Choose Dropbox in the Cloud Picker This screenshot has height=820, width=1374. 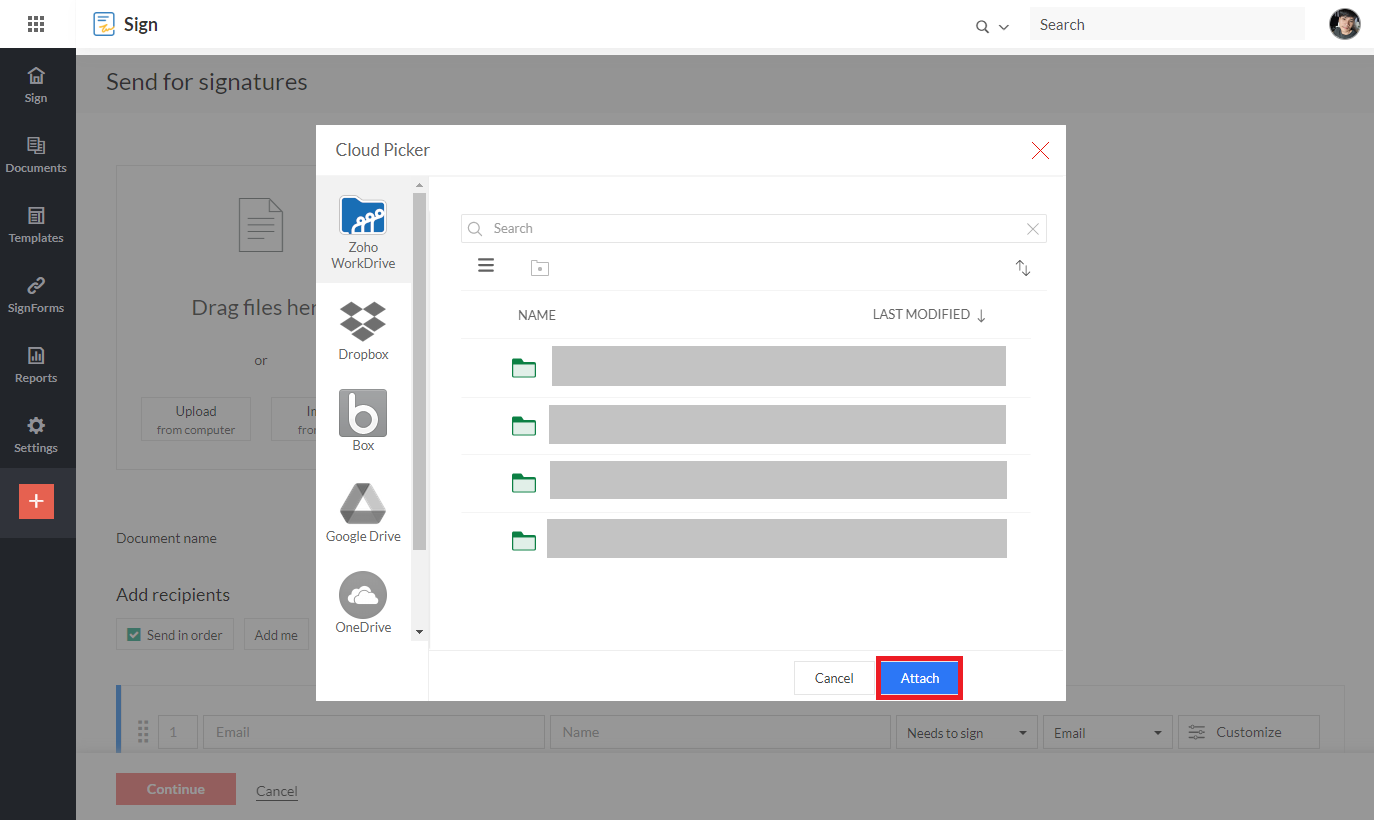pos(363,330)
